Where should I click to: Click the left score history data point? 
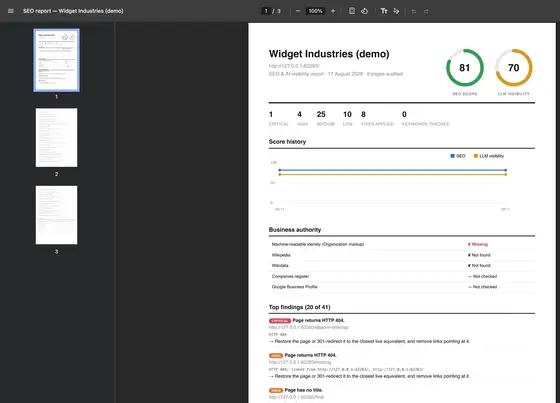click(280, 170)
